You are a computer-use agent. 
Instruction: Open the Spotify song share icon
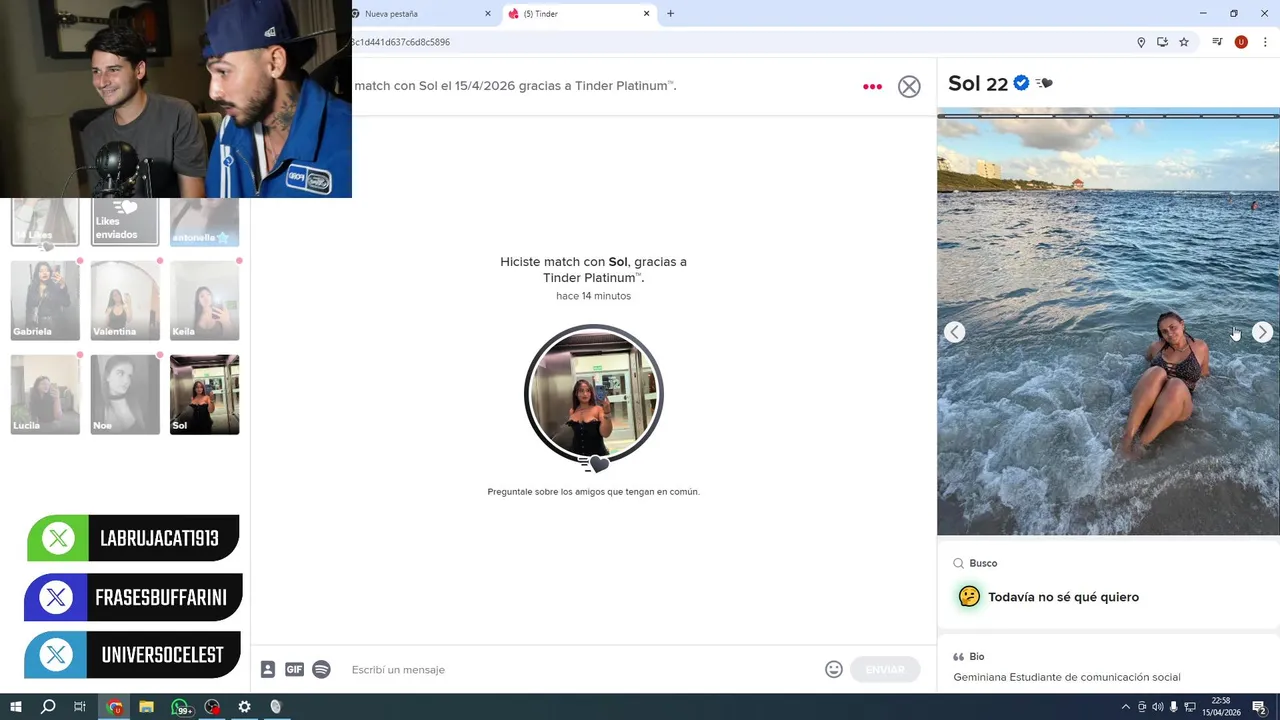[321, 669]
